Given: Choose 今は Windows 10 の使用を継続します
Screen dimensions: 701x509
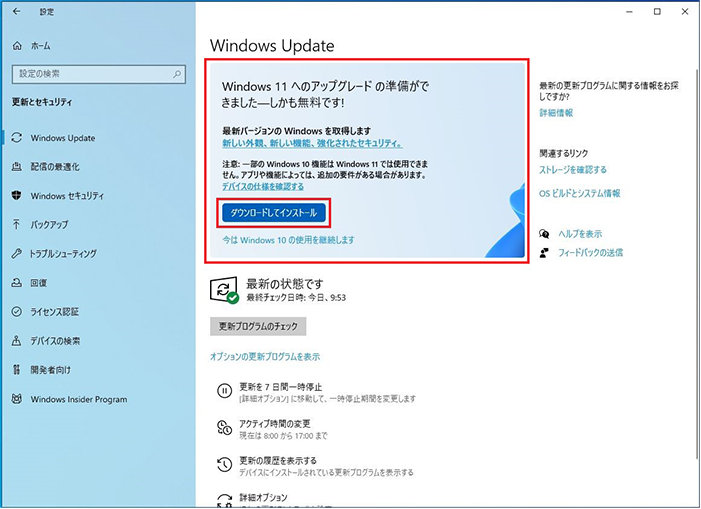Looking at the screenshot, I should pos(288,240).
